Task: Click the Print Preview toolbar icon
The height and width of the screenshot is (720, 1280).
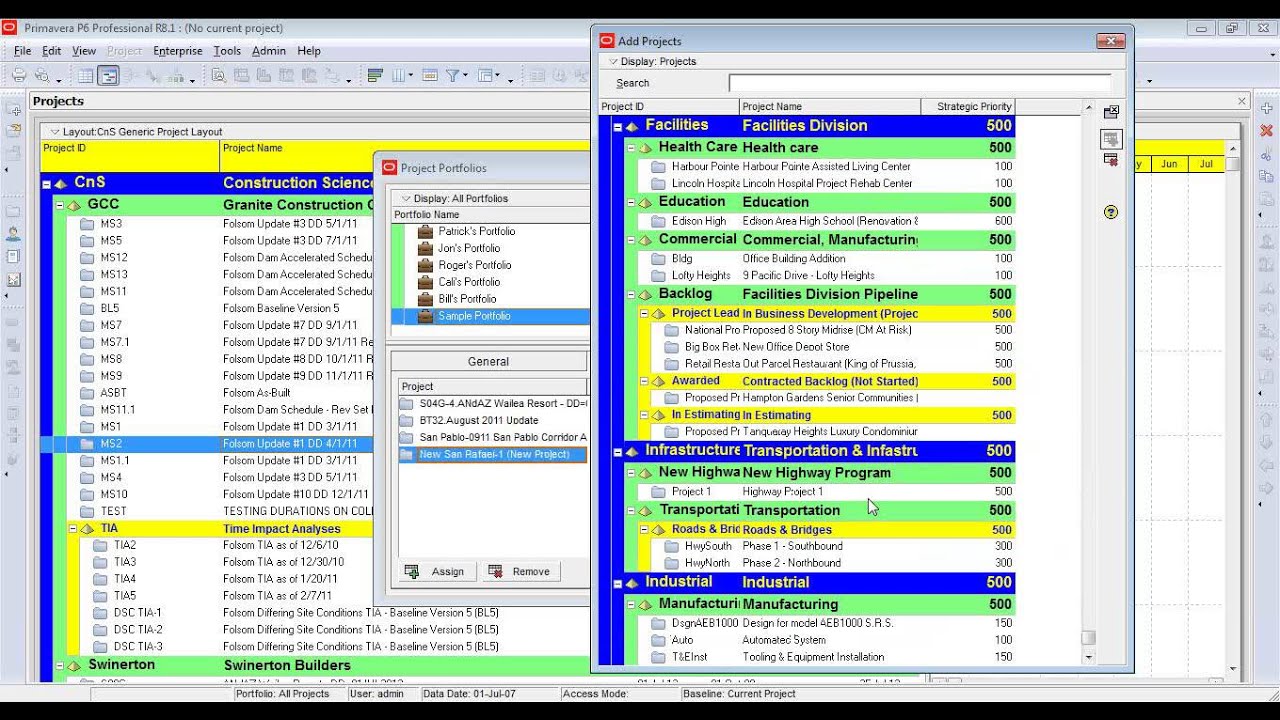Action: [x=42, y=75]
